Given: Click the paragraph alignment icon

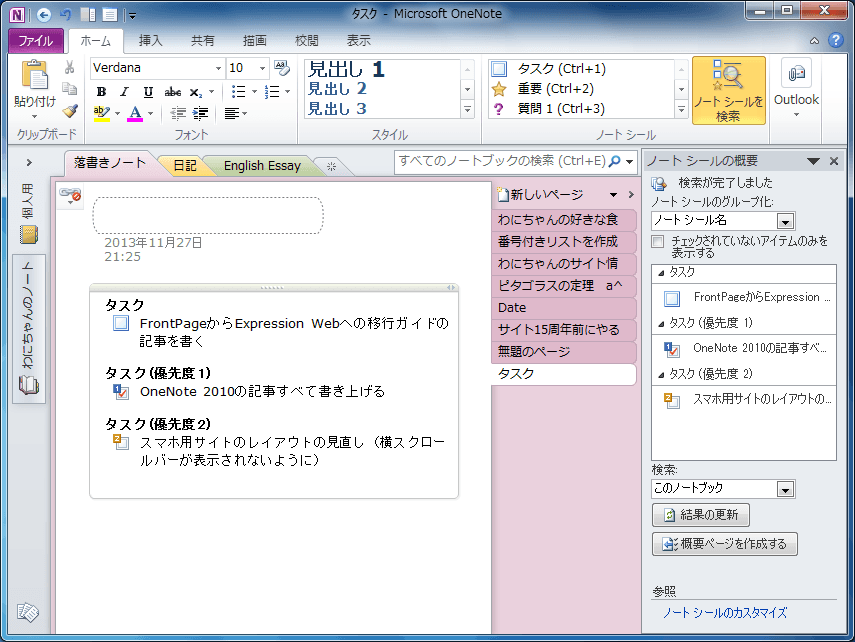Looking at the screenshot, I should [x=232, y=113].
